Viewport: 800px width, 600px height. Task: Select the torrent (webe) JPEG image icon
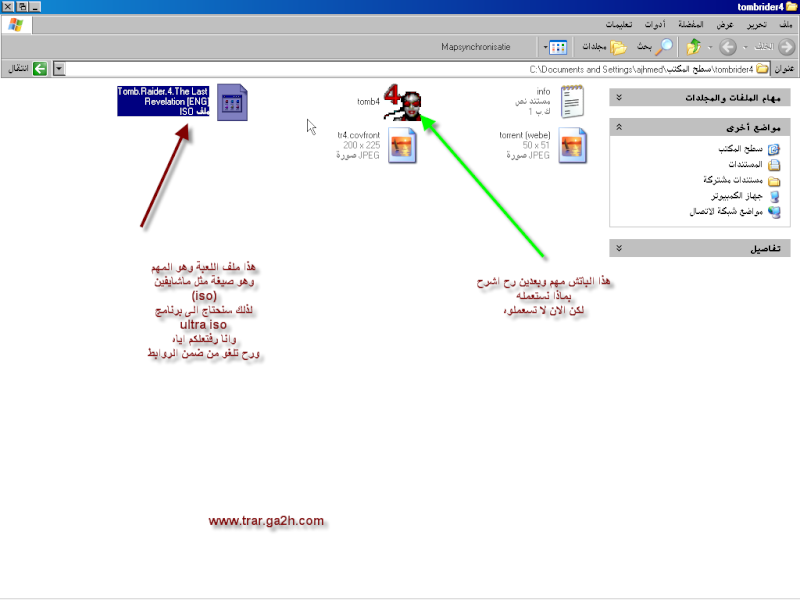coord(572,145)
